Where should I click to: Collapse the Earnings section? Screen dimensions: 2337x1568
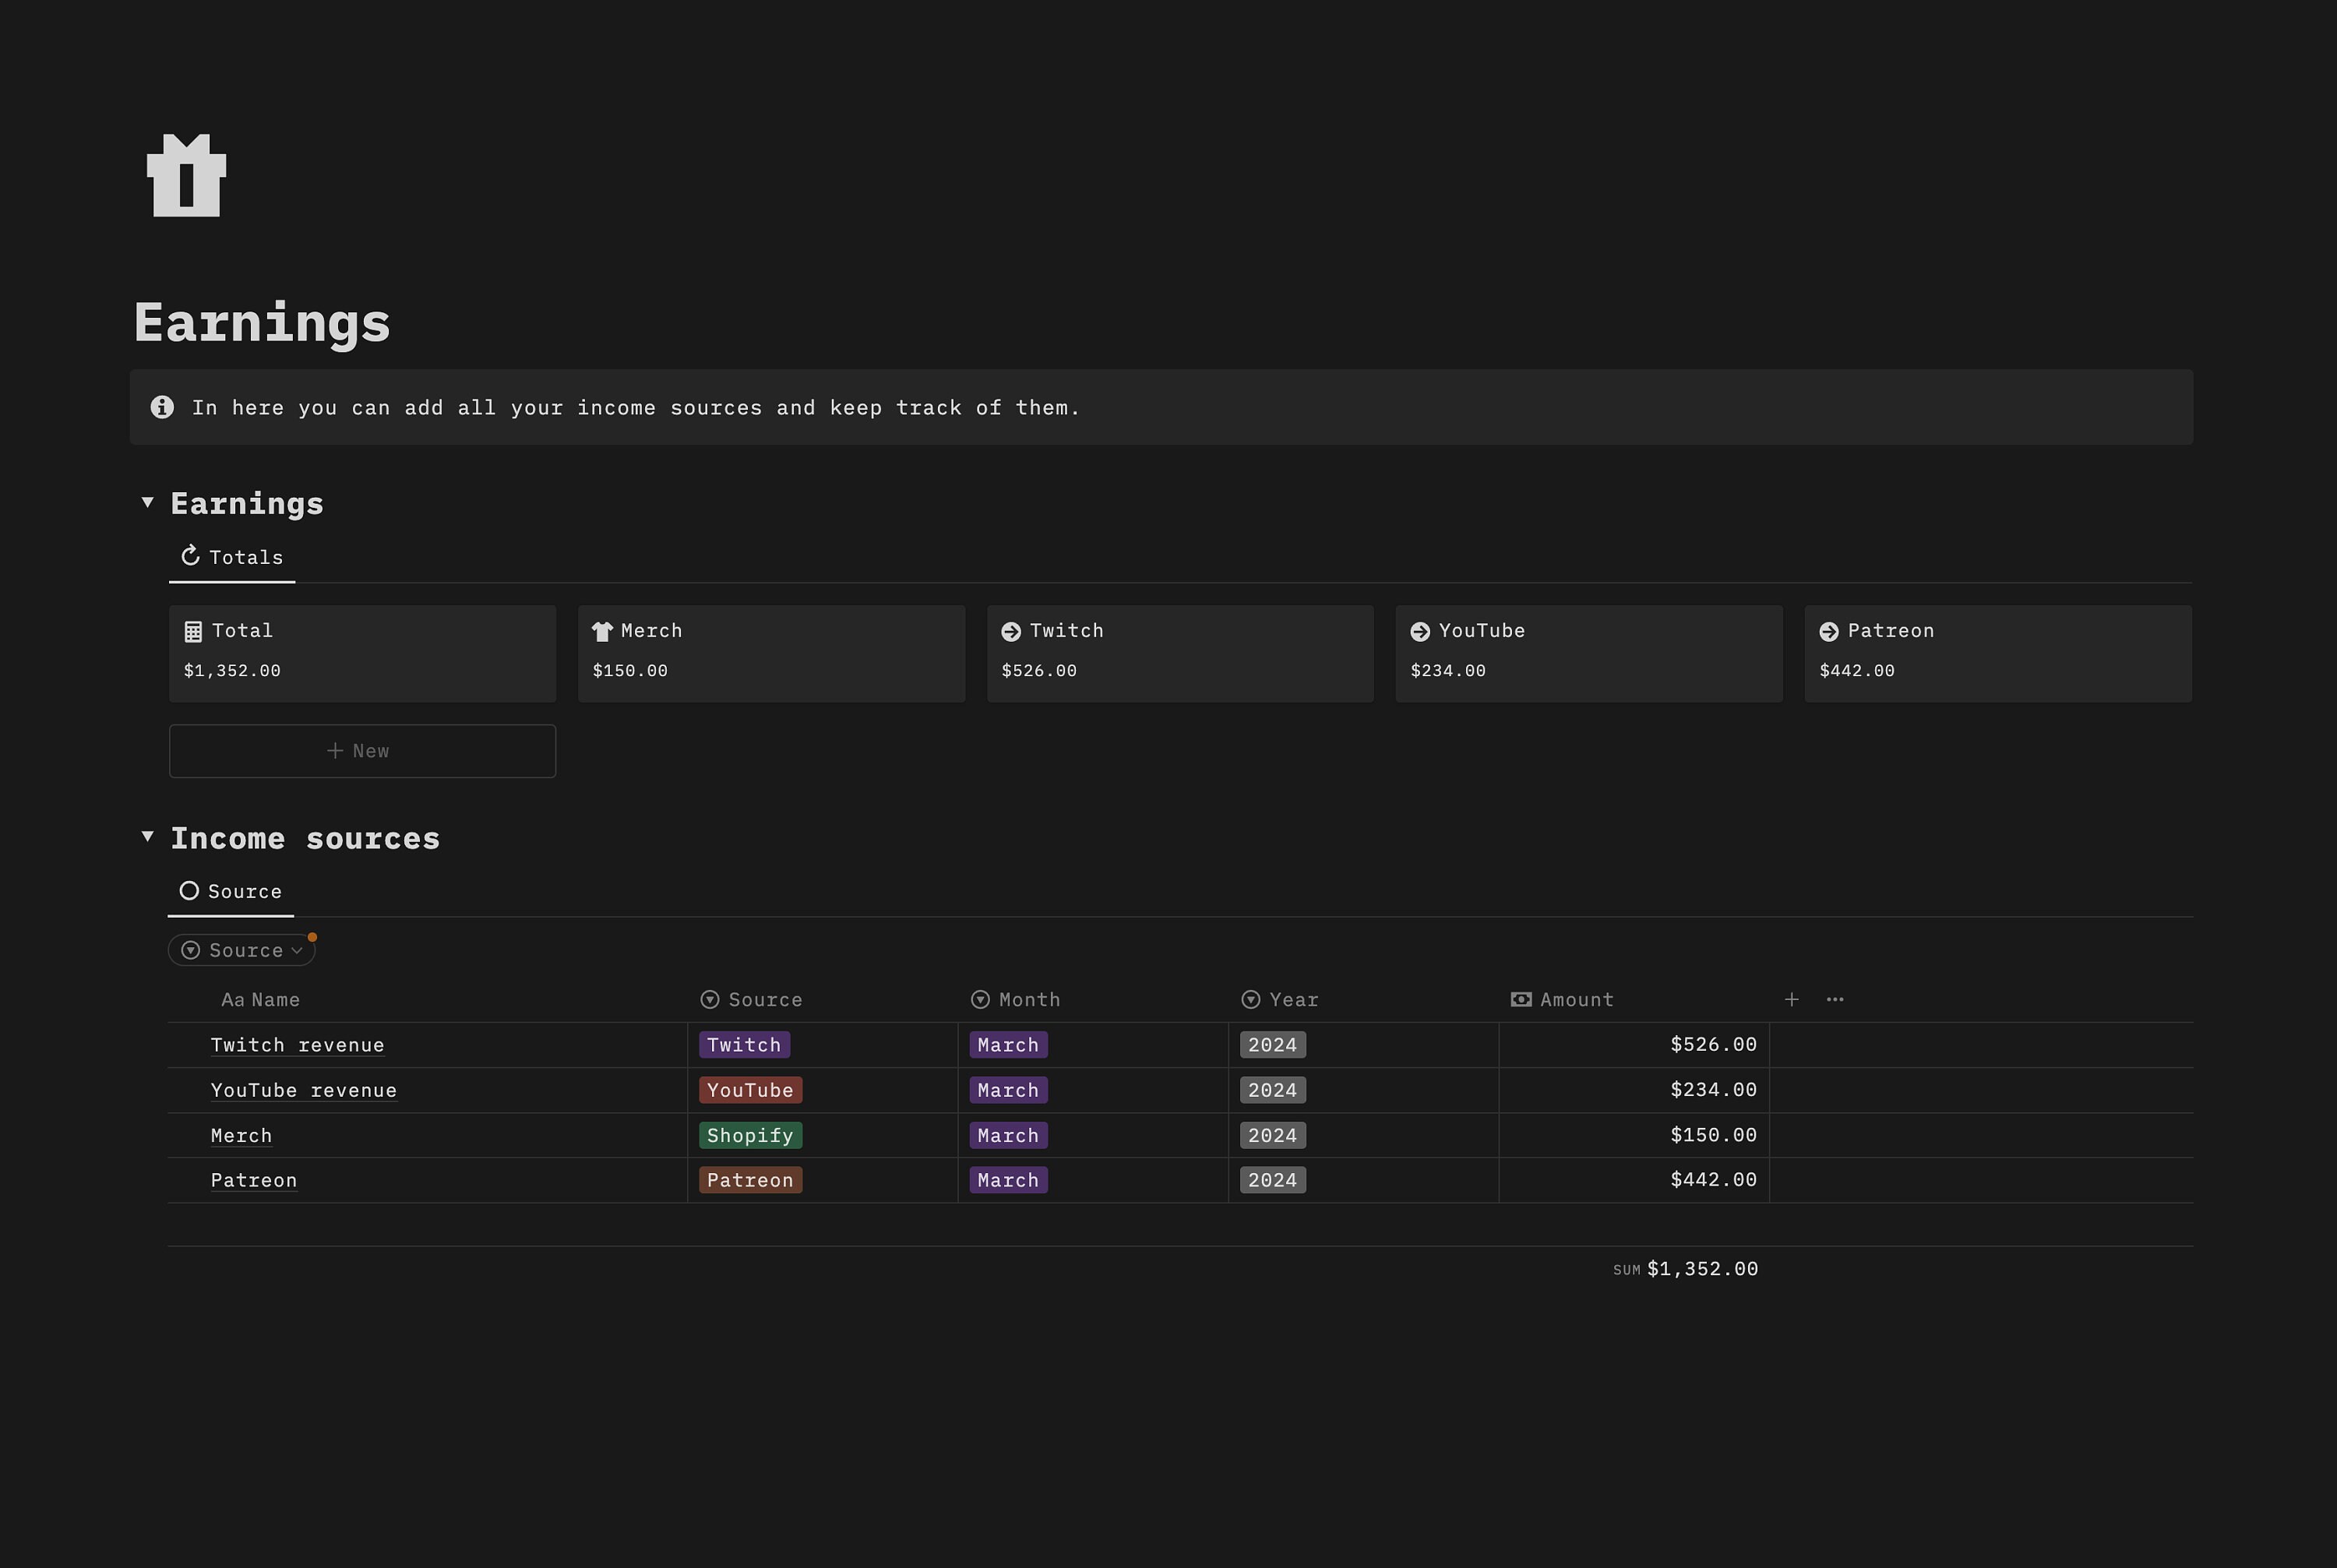tap(147, 502)
